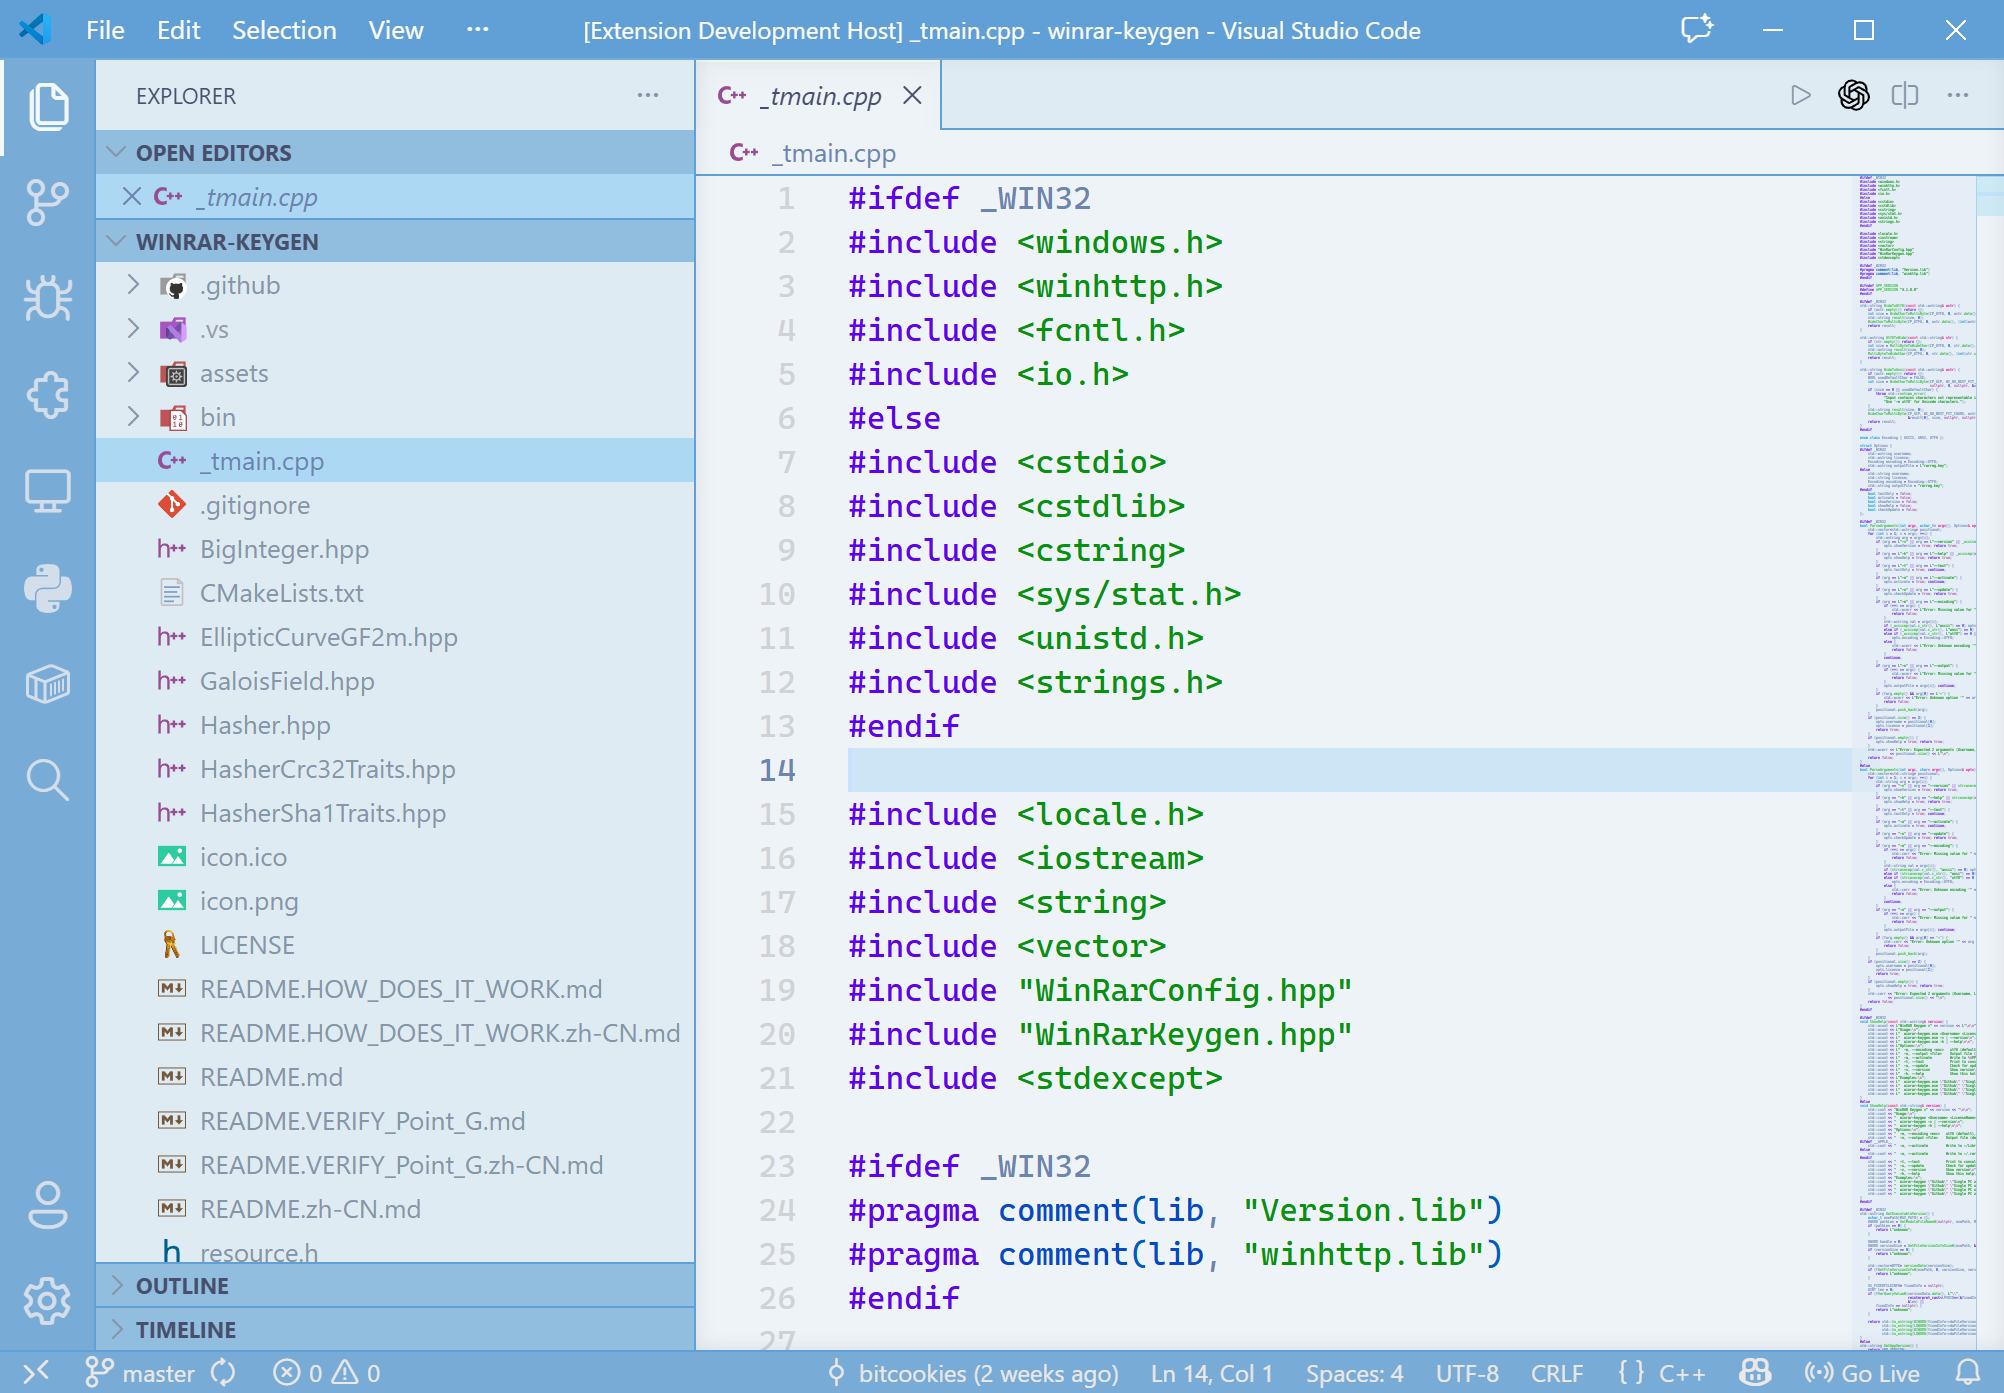Open the Explorer view in activity bar
The height and width of the screenshot is (1393, 2004).
point(48,107)
